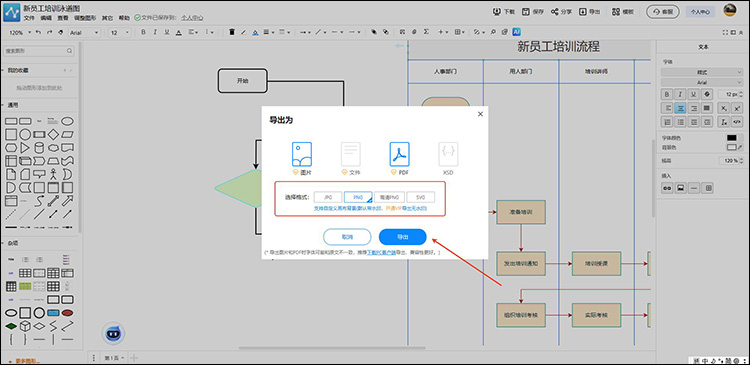This screenshot has height=365, width=750.
Task: Select SVG as the image format
Action: [421, 197]
